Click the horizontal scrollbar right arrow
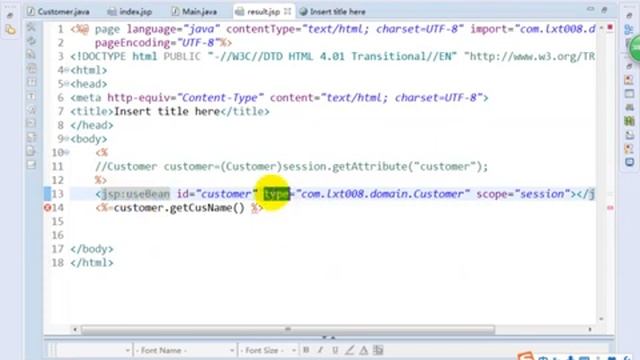The image size is (640, 360). tap(590, 329)
